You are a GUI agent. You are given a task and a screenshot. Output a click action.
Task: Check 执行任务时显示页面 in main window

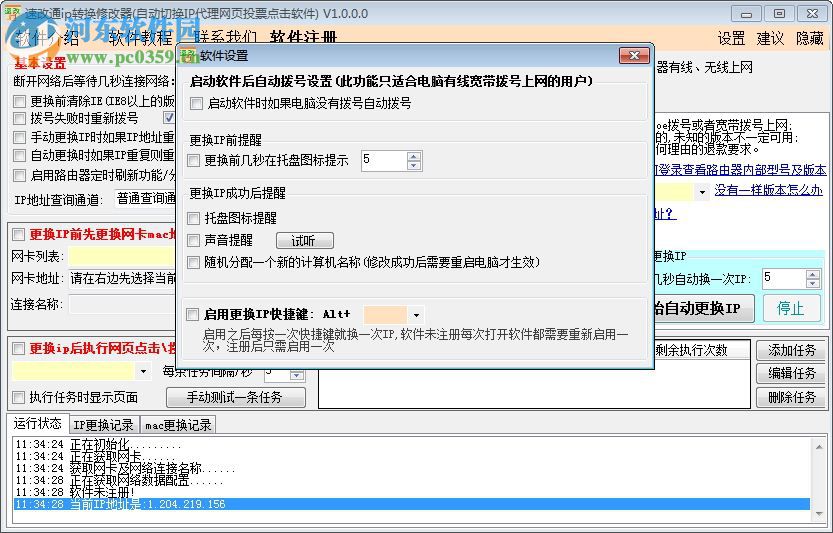(19, 397)
